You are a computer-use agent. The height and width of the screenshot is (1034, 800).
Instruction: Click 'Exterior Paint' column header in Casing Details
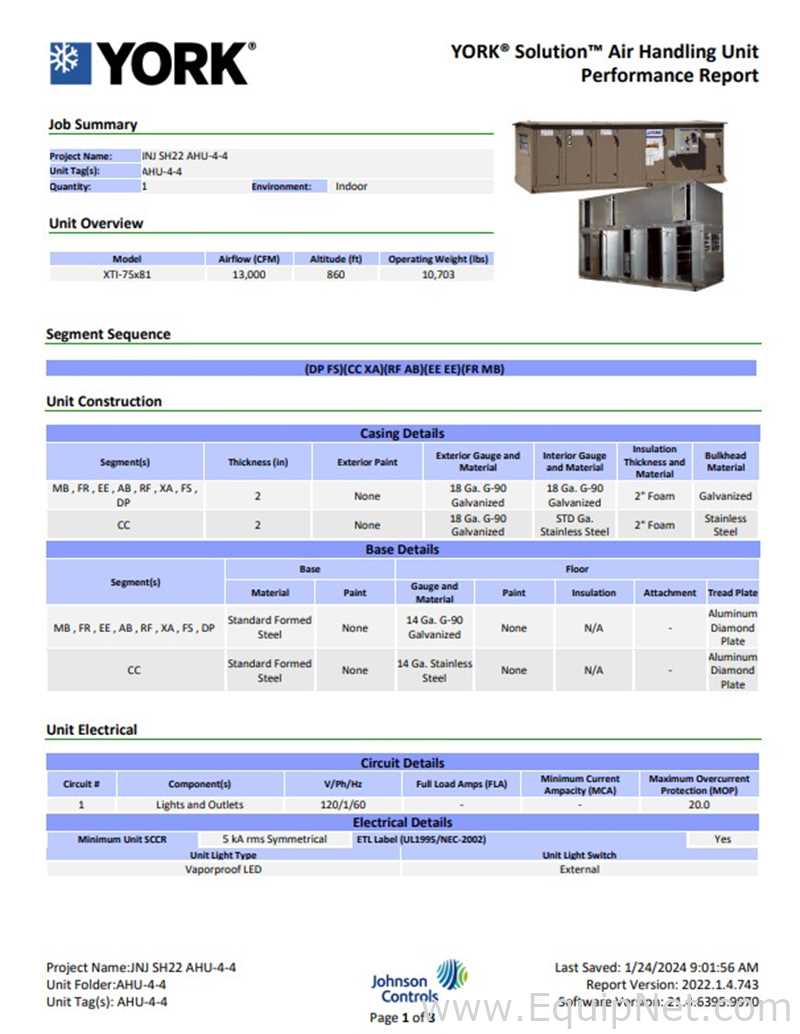[x=367, y=462]
